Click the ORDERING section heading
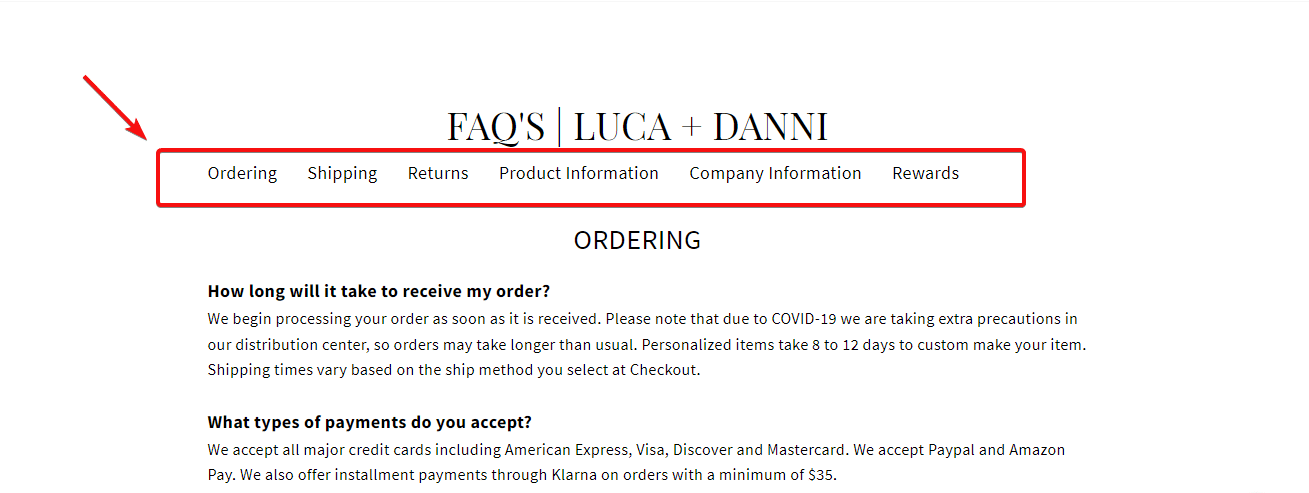The width and height of the screenshot is (1309, 493). coord(637,241)
